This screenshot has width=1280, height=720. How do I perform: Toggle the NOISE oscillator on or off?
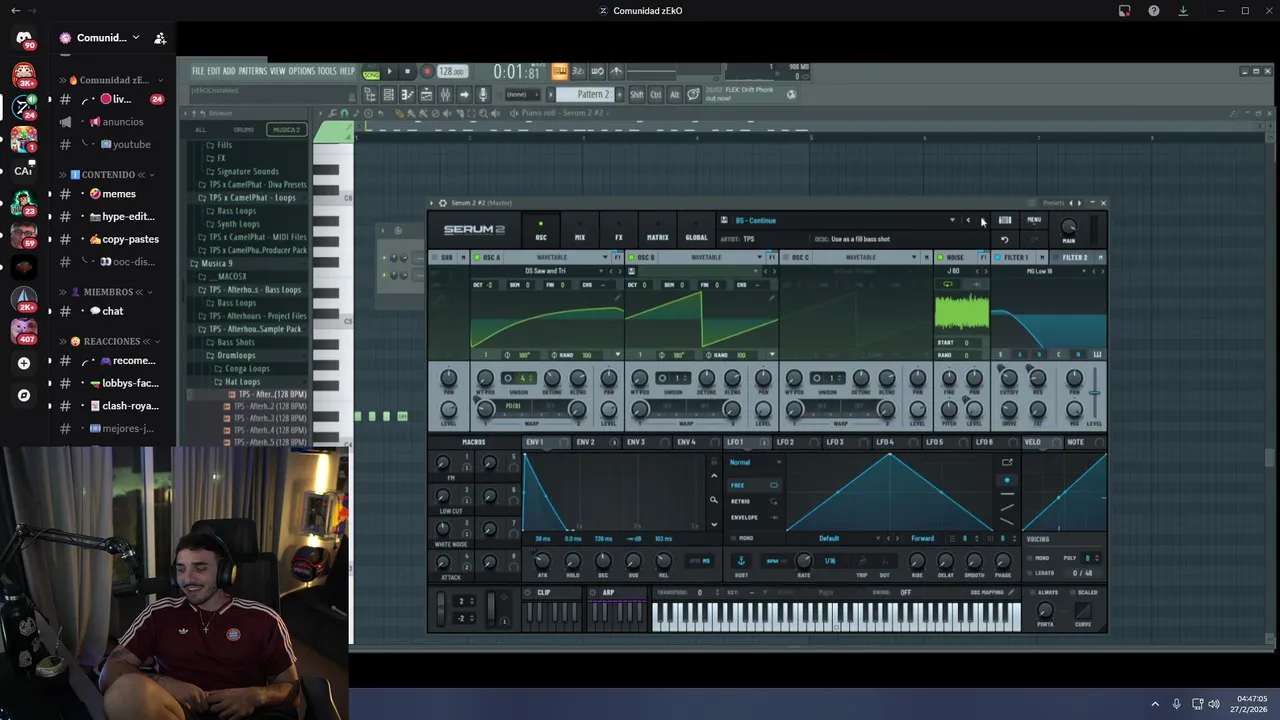pos(939,257)
